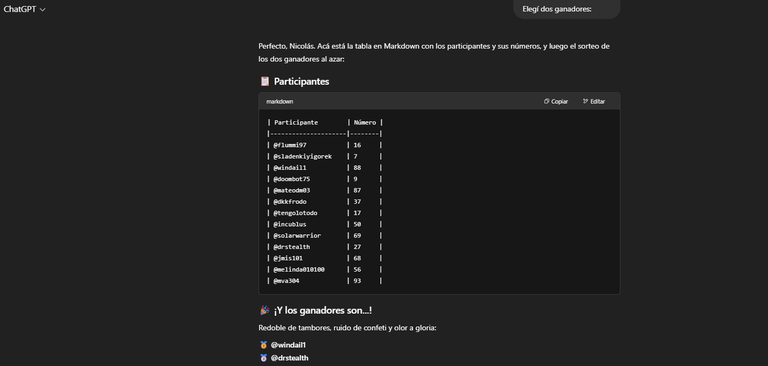Click the @sladenkiyigorek entry in code block
The image size is (768, 366).
coord(302,156)
